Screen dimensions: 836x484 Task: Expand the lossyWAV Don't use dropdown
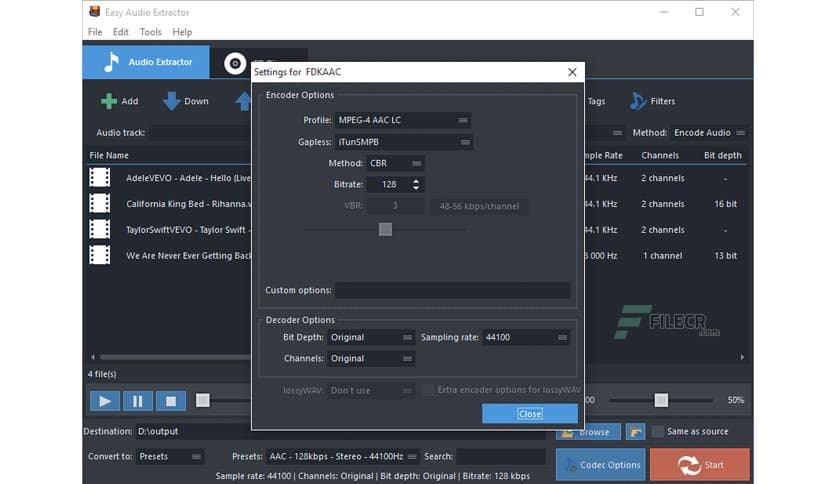coord(371,391)
